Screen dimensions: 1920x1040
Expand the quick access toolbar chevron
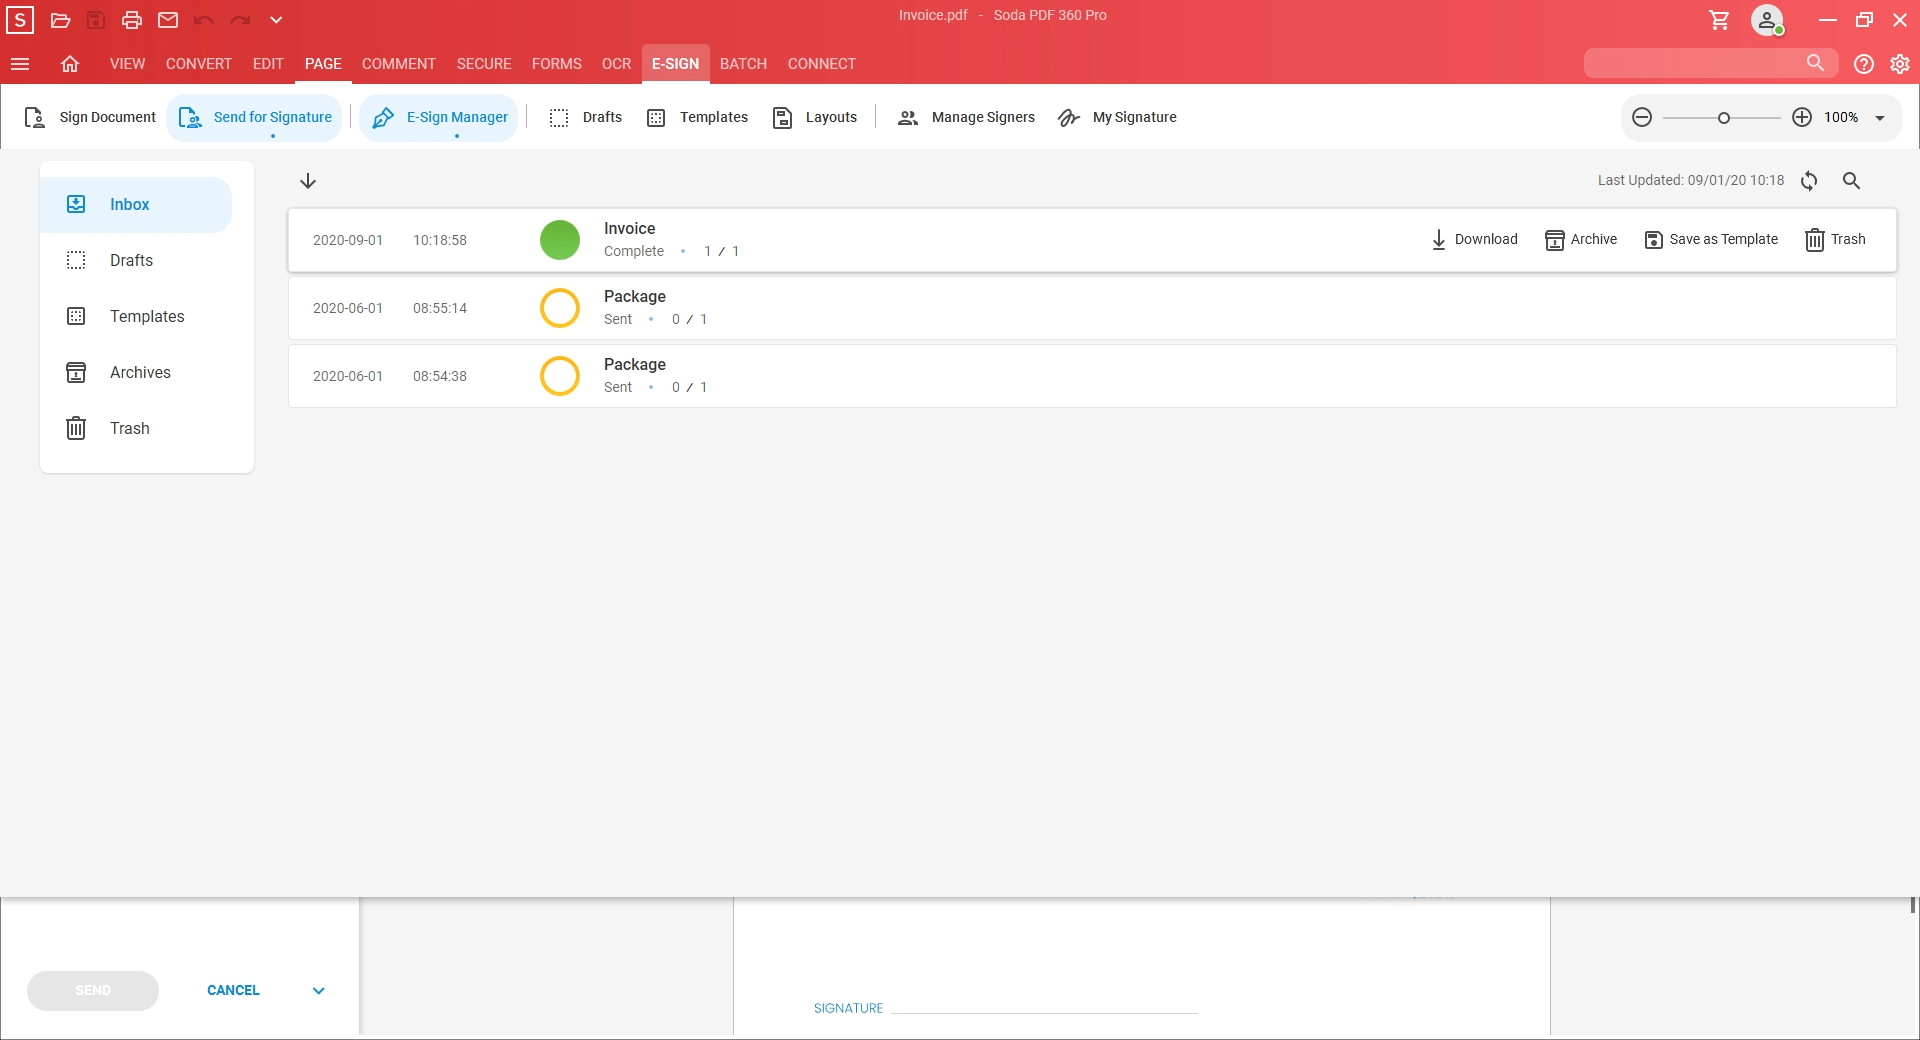pyautogui.click(x=276, y=20)
